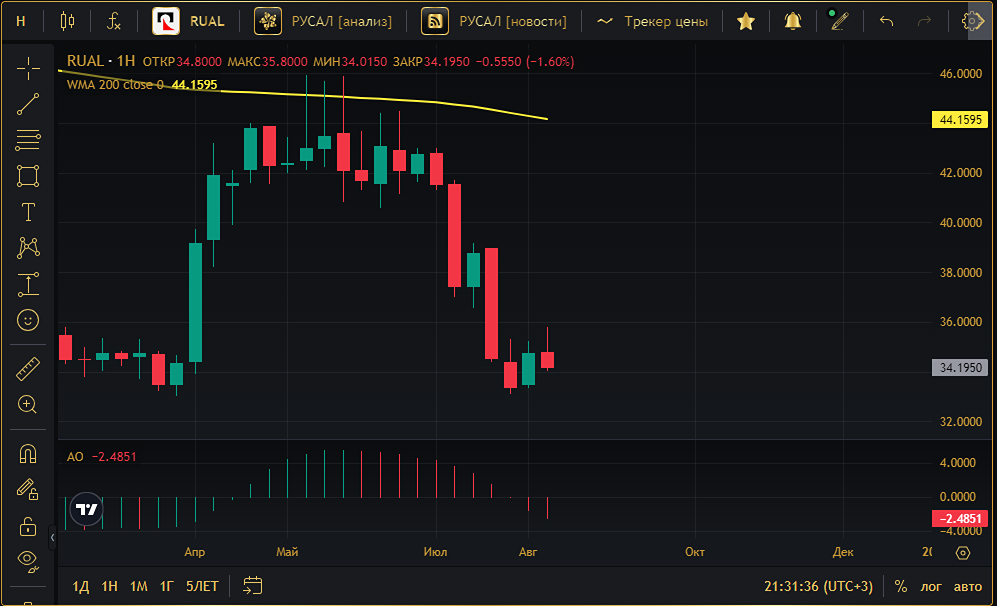Click the Окт label on time axis
This screenshot has height=606, width=997.
point(694,552)
